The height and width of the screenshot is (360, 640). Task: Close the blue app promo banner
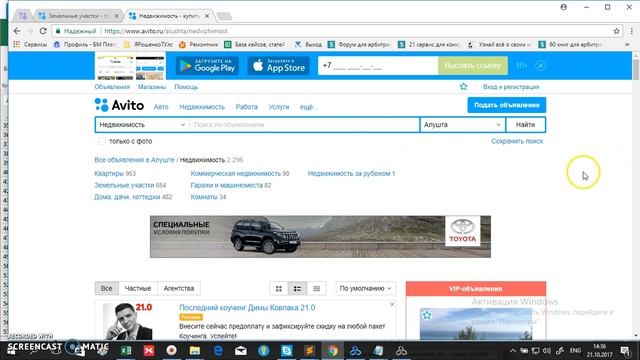tap(540, 65)
